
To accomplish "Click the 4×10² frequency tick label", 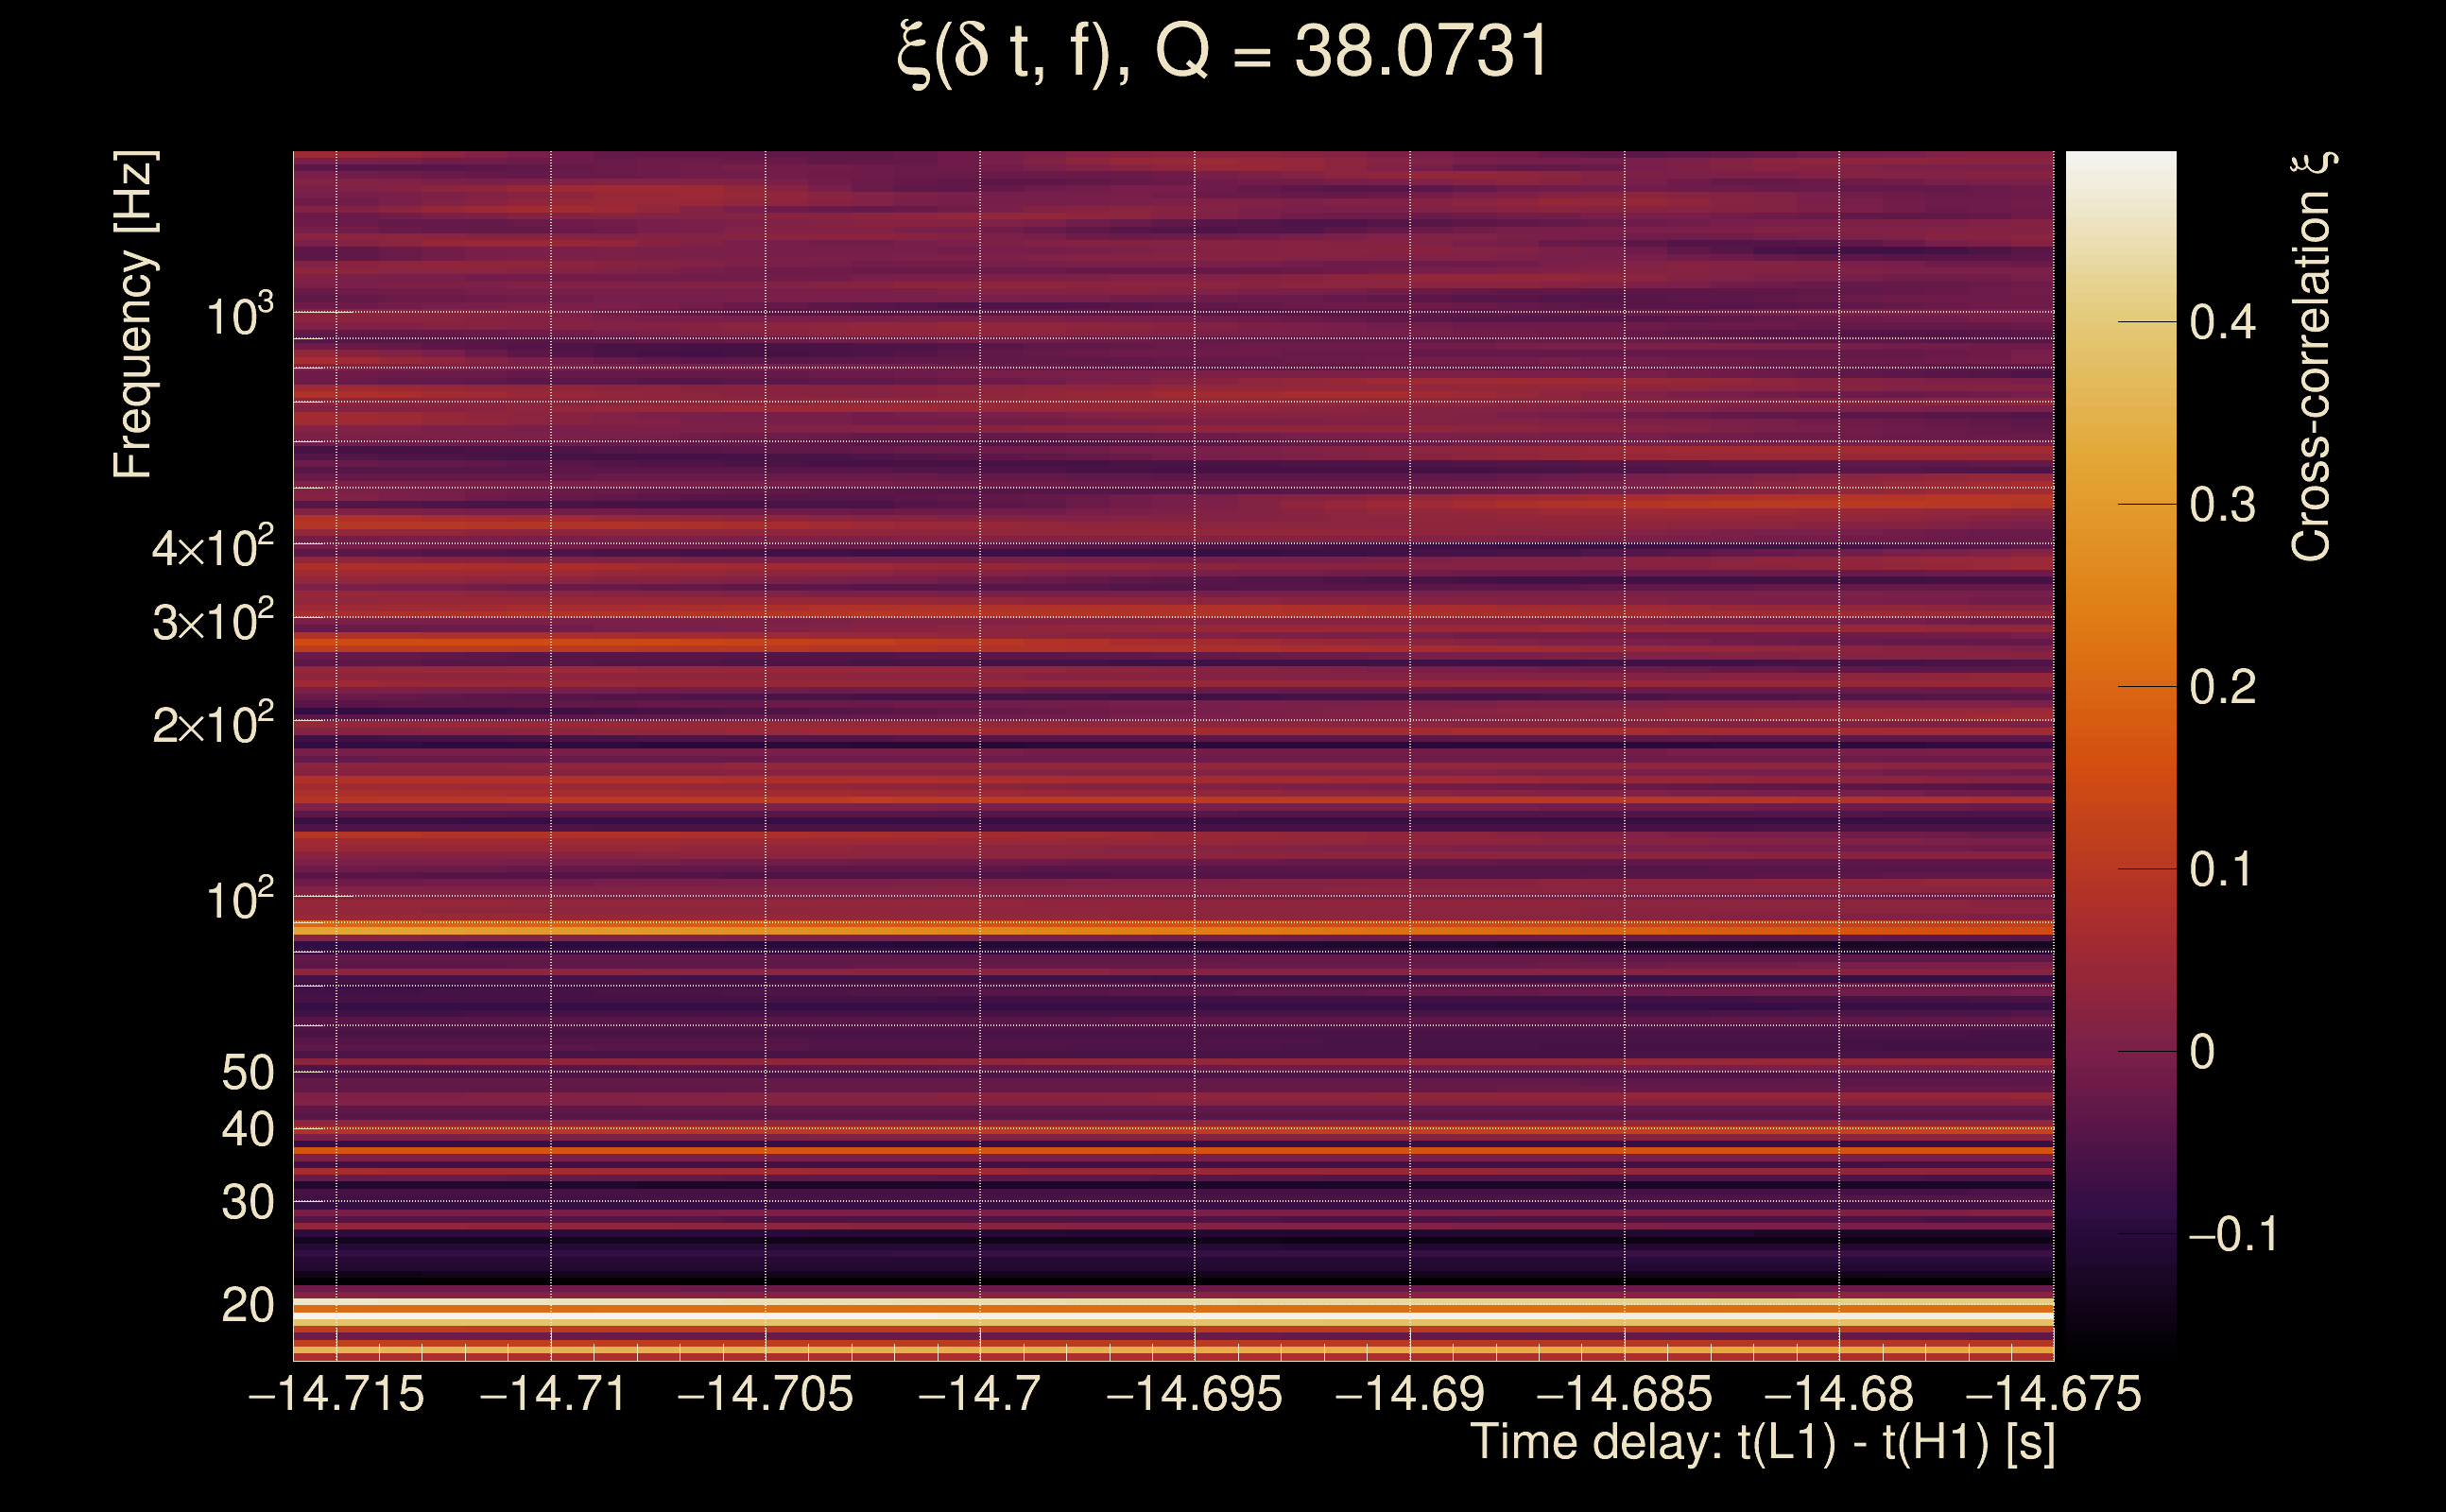I will pos(212,547).
